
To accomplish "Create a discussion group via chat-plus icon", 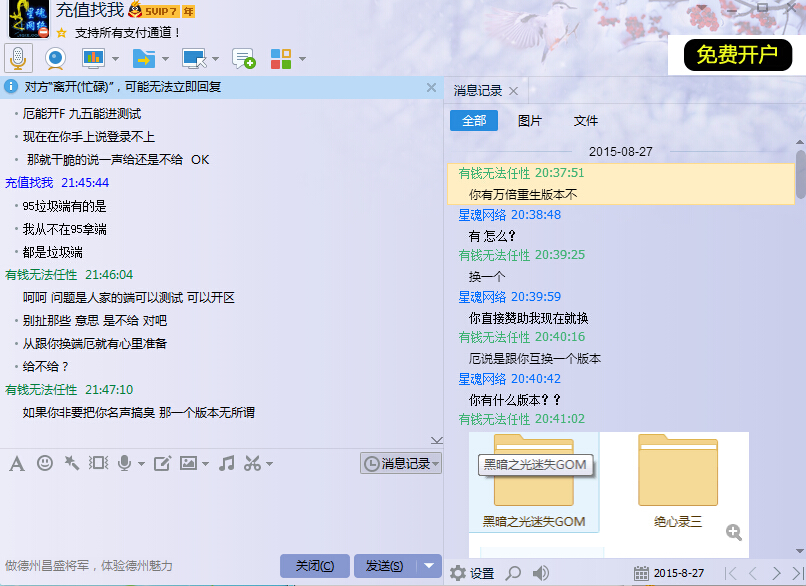I will [x=243, y=58].
